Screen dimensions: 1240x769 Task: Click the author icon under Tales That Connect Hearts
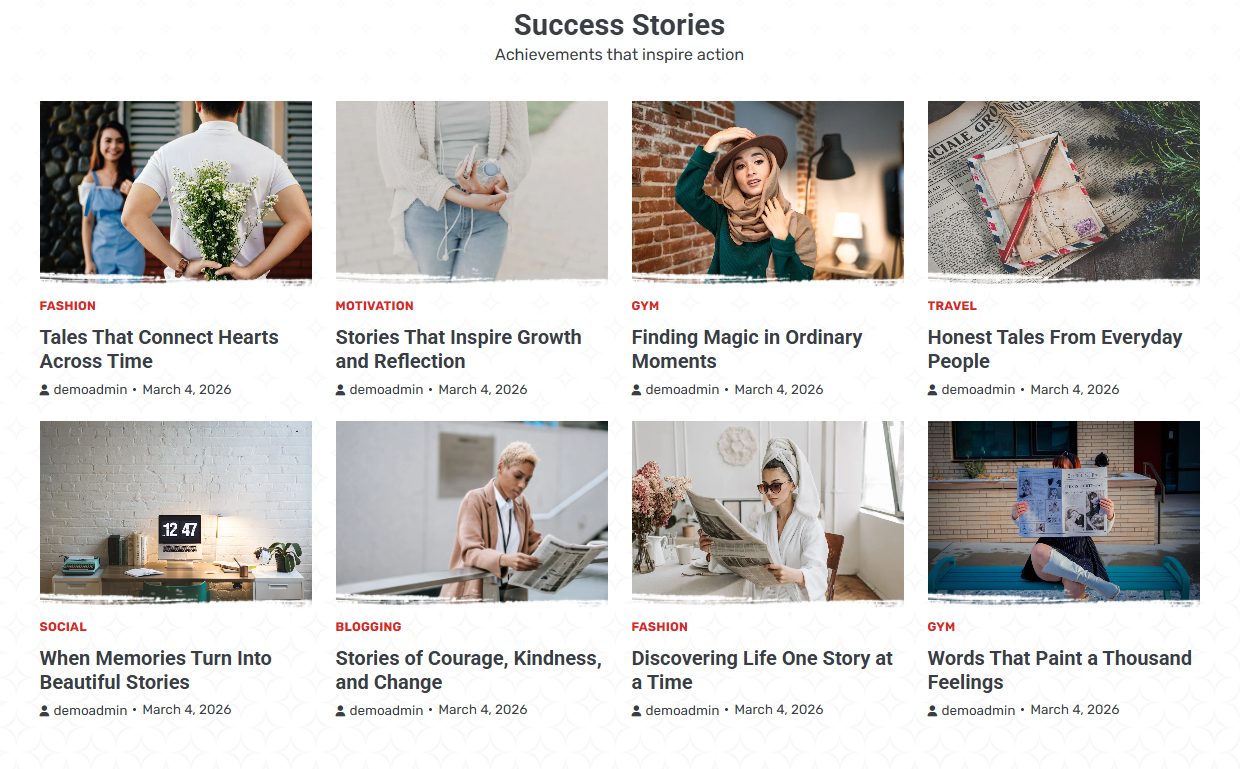point(45,390)
